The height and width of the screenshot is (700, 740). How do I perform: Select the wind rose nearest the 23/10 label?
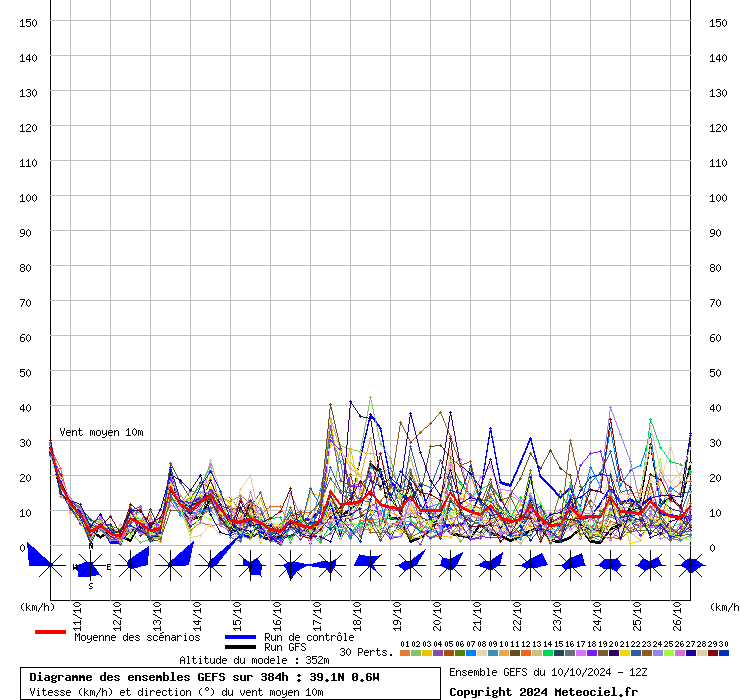click(570, 566)
